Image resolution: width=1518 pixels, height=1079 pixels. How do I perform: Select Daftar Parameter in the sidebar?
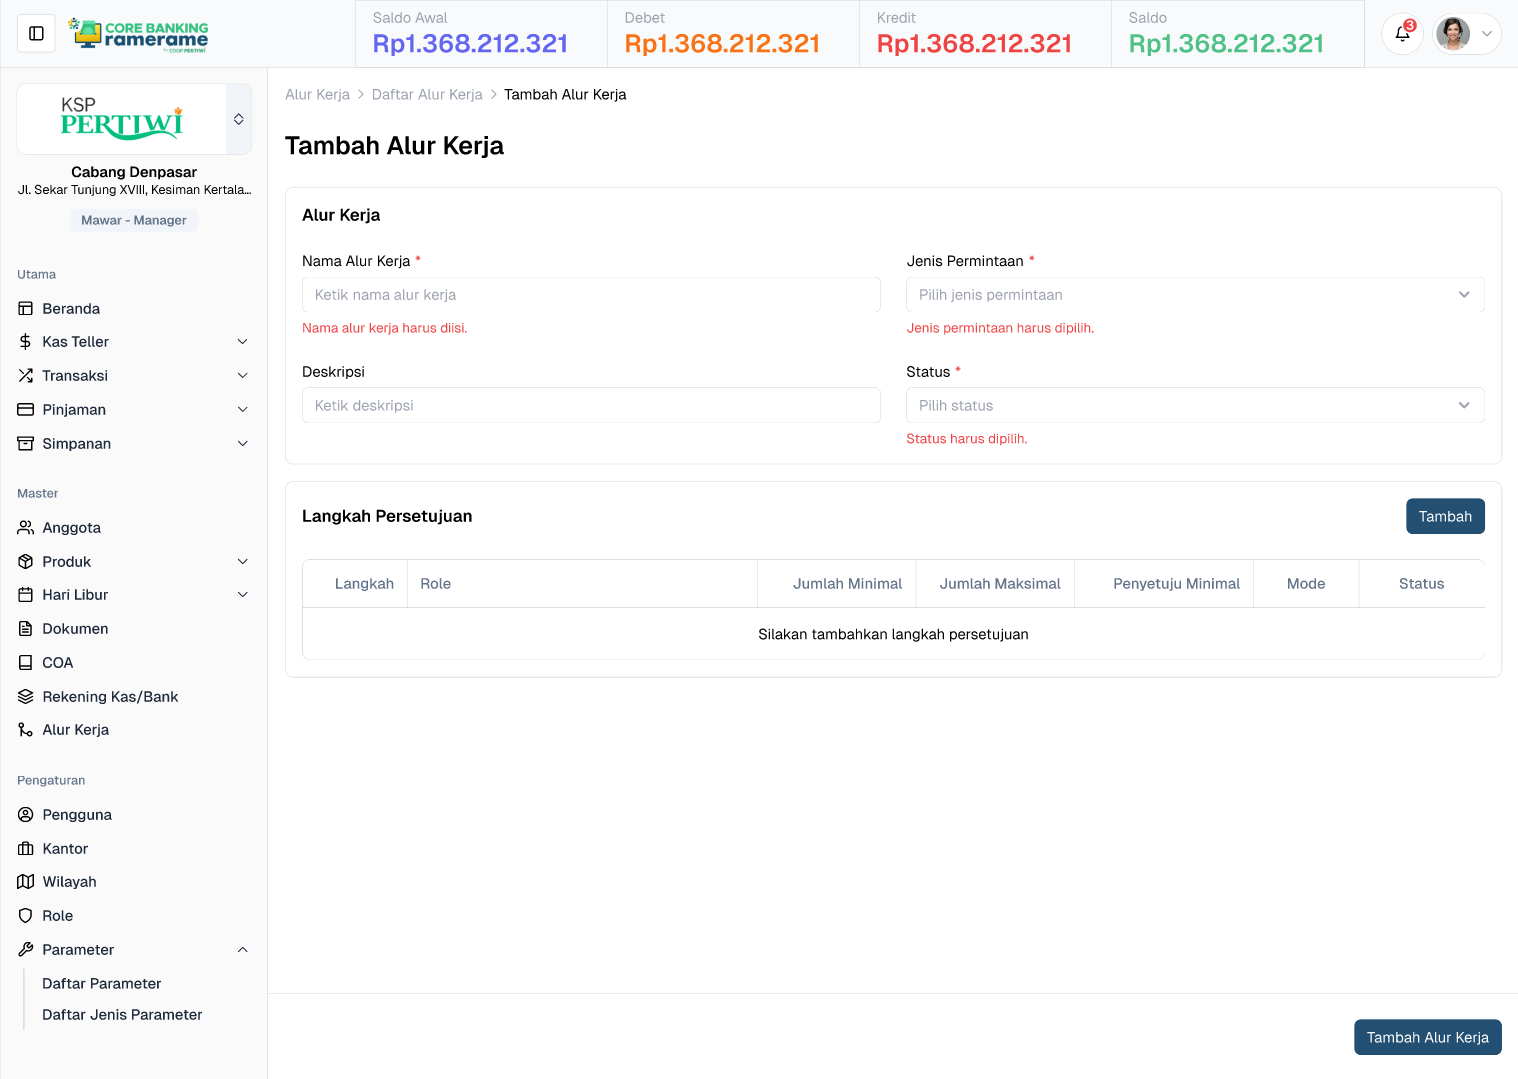click(101, 983)
